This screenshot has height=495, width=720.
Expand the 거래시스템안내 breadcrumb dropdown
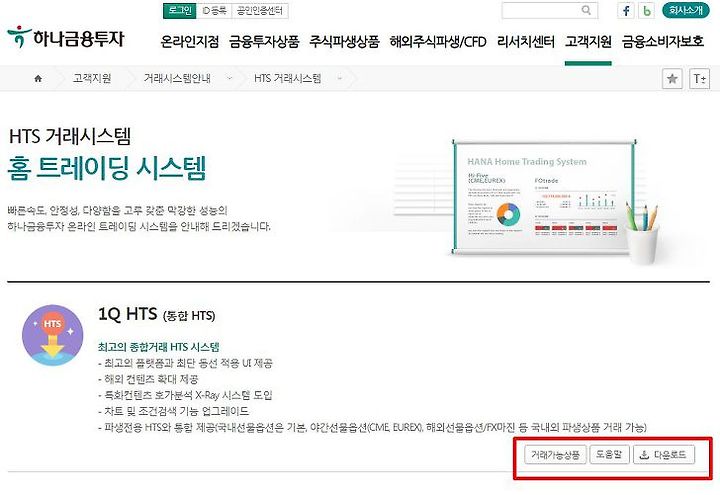click(x=230, y=79)
